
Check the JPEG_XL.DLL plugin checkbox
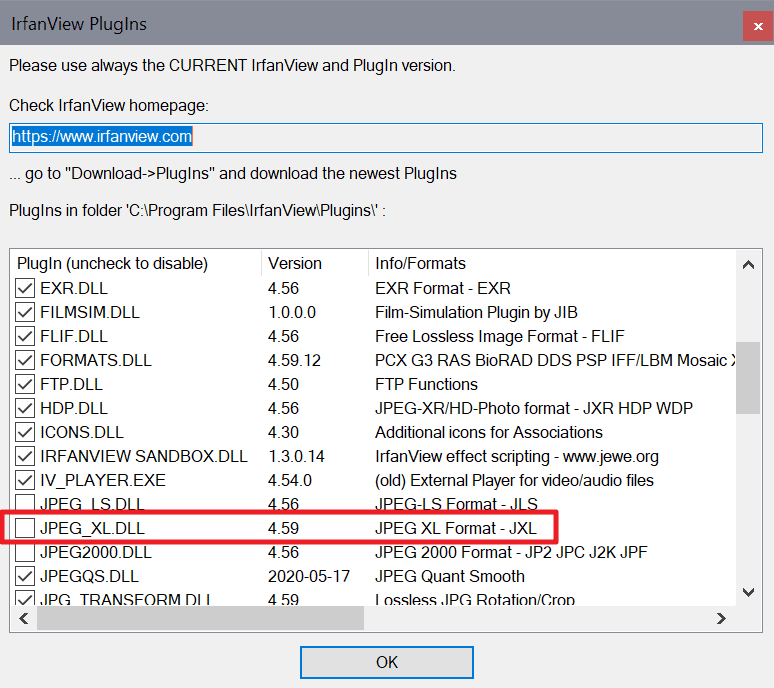[x=25, y=528]
